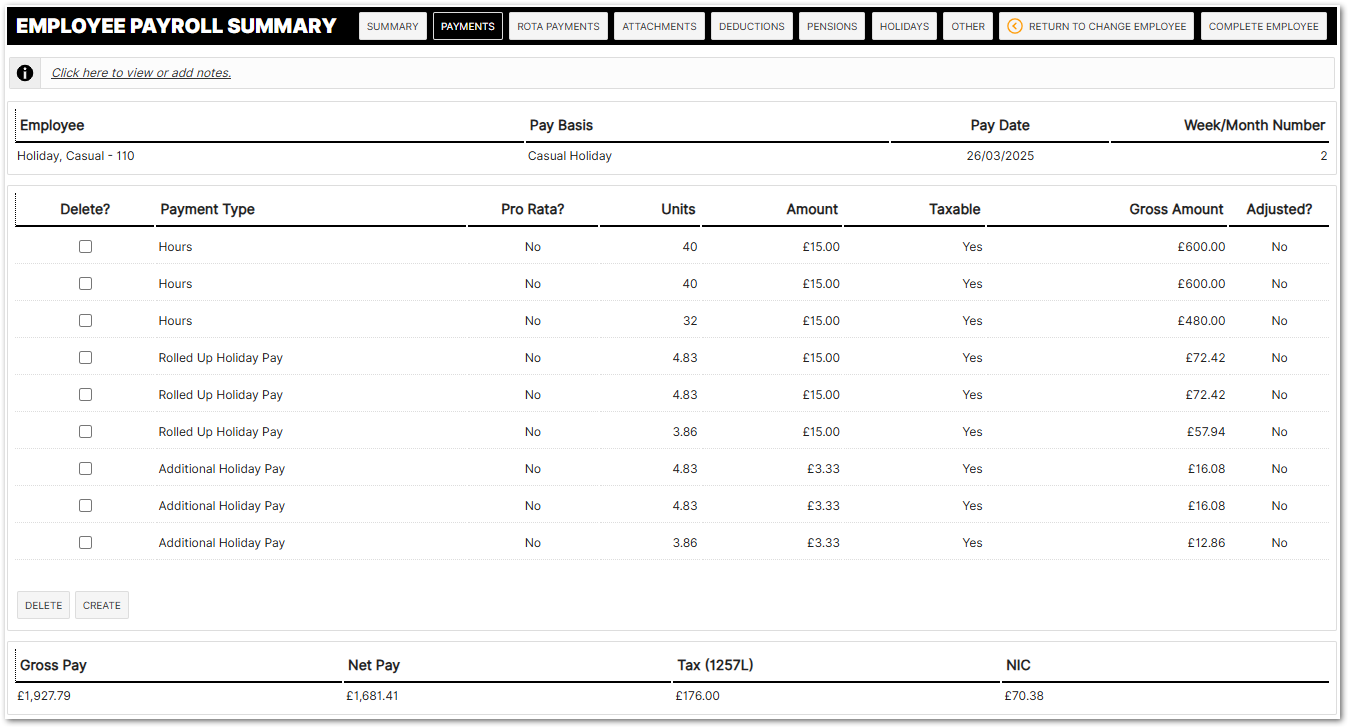Click the info icon beside notes link

pyautogui.click(x=25, y=73)
